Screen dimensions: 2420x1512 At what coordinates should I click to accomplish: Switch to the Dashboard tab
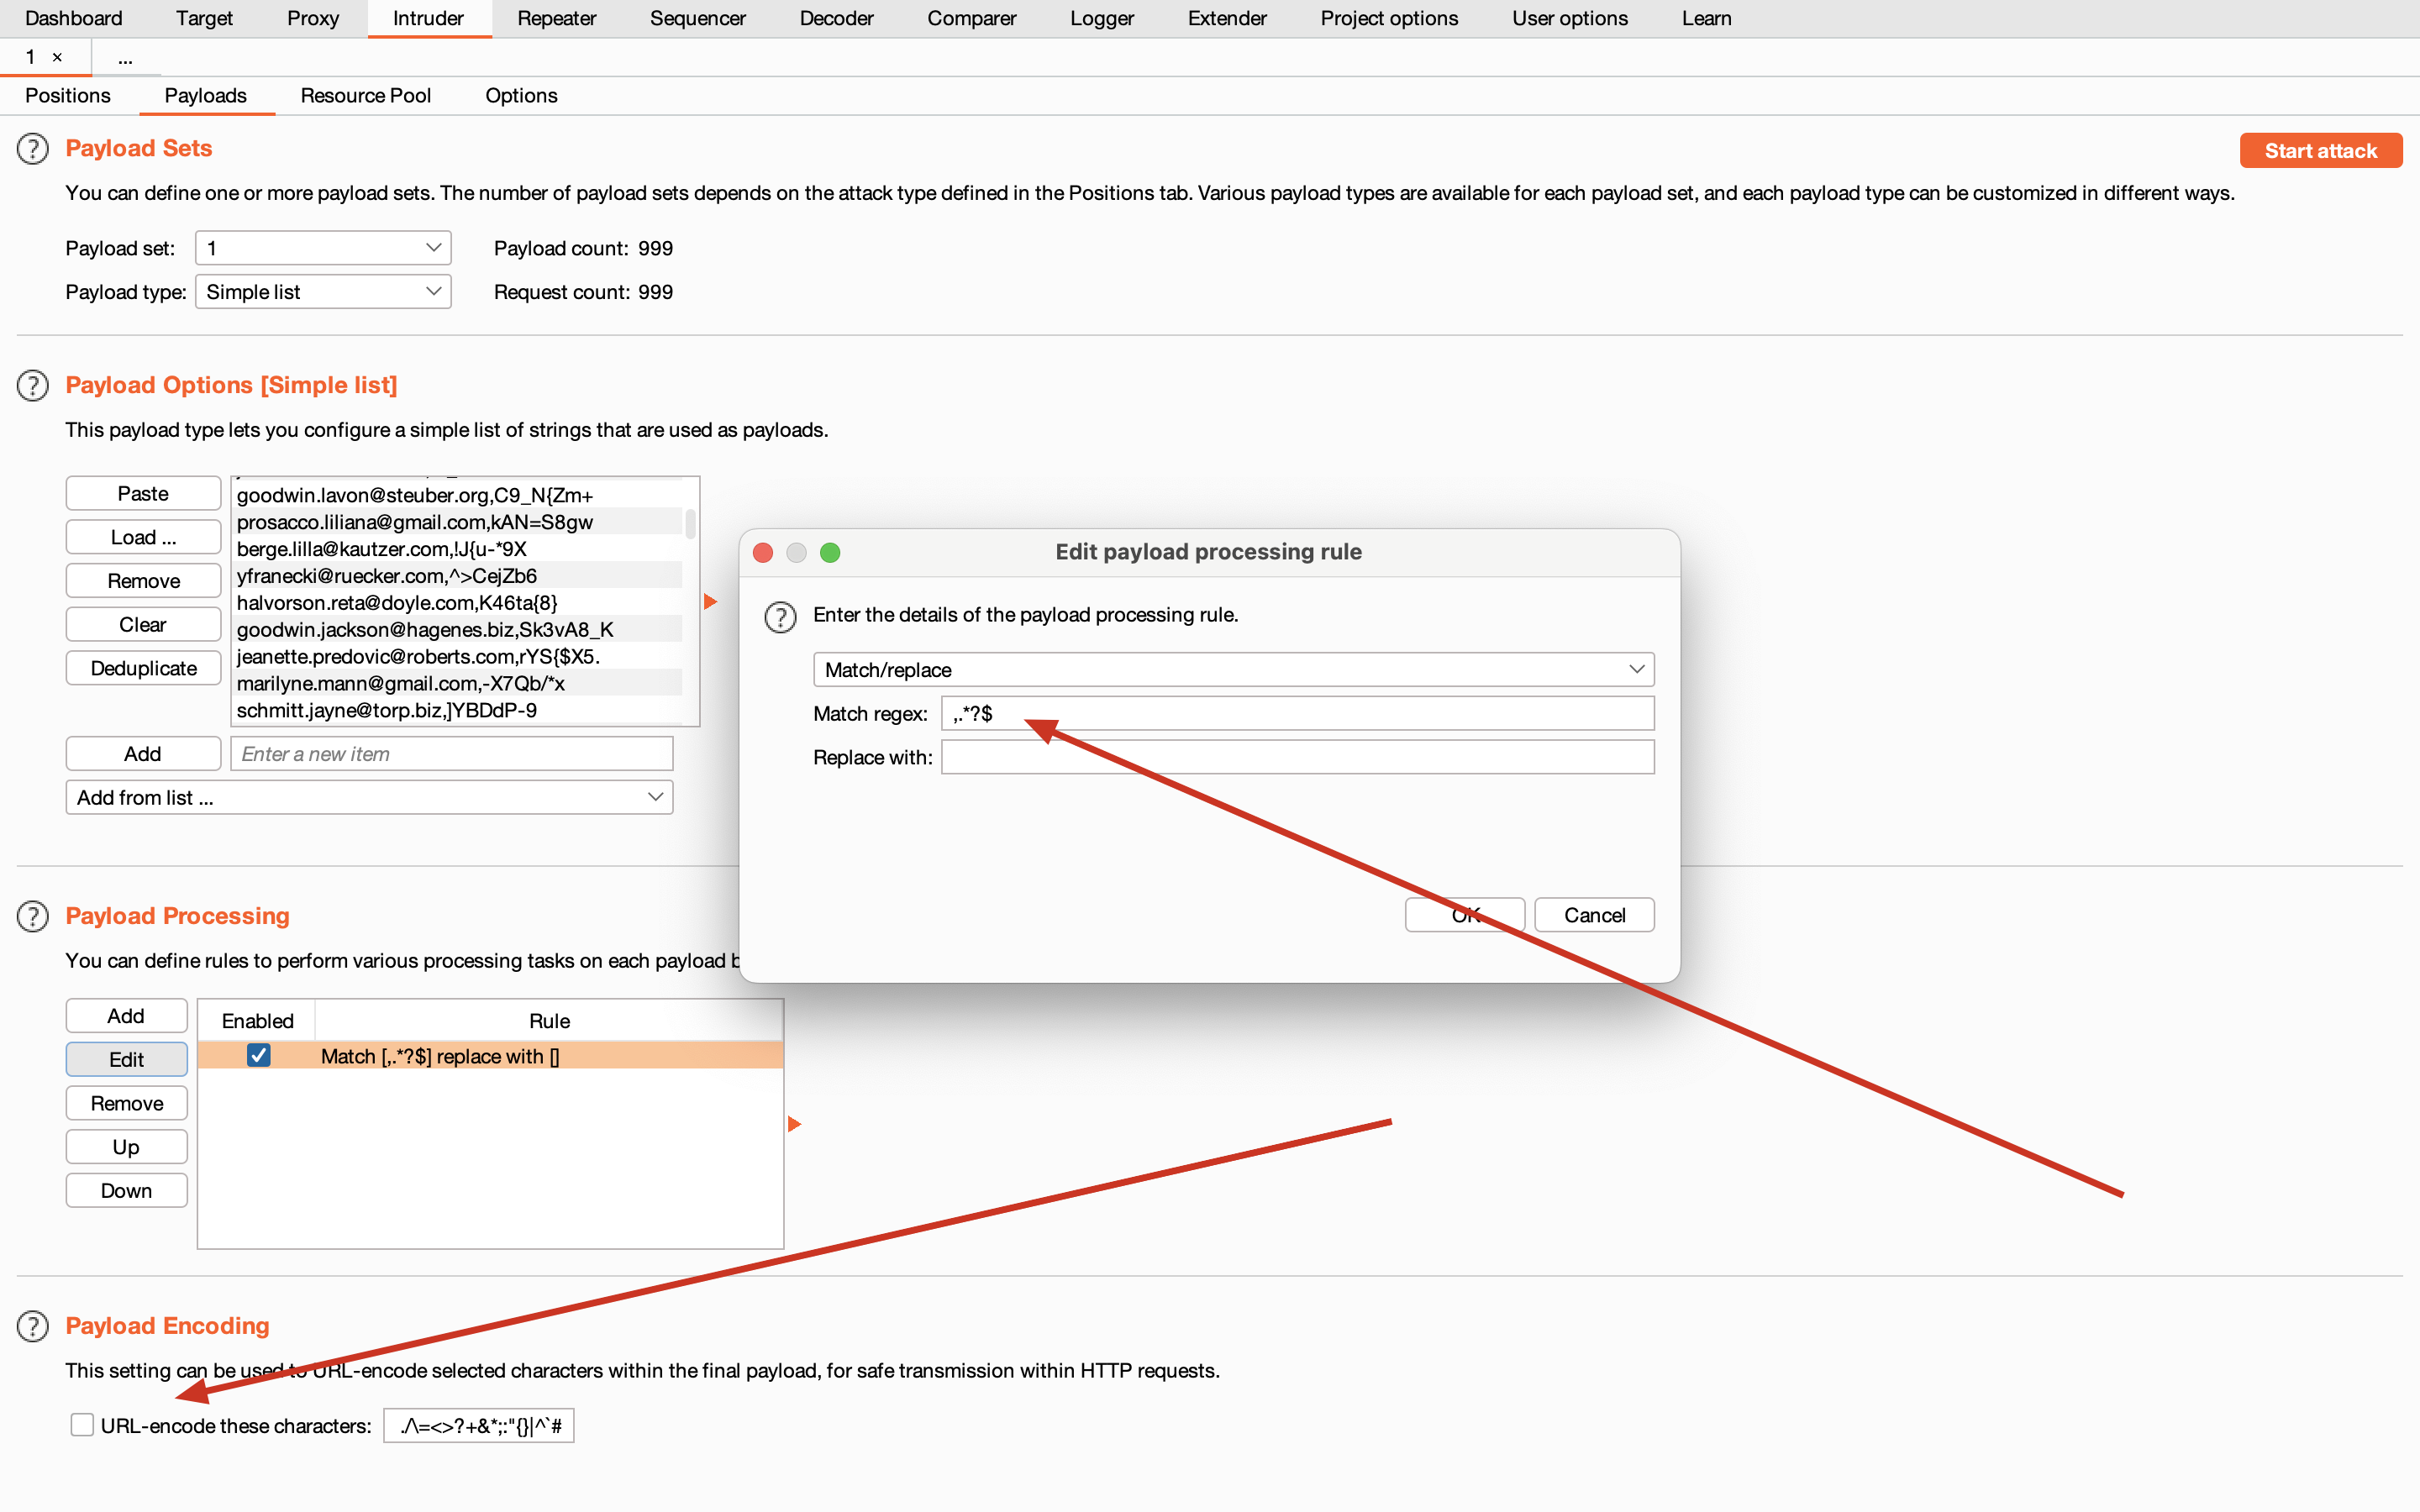pyautogui.click(x=74, y=18)
